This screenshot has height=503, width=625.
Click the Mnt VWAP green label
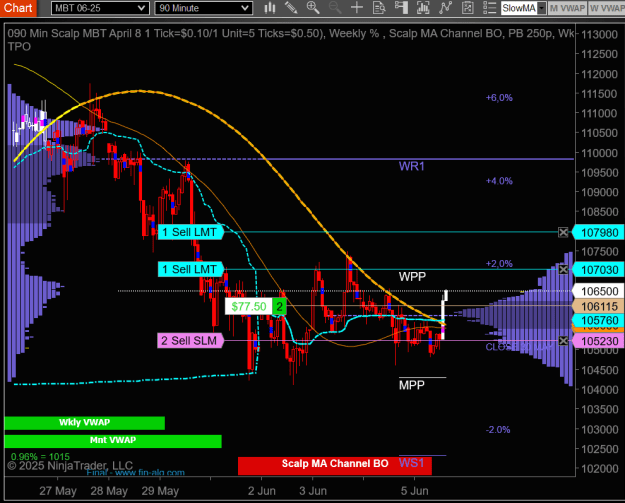[113, 441]
